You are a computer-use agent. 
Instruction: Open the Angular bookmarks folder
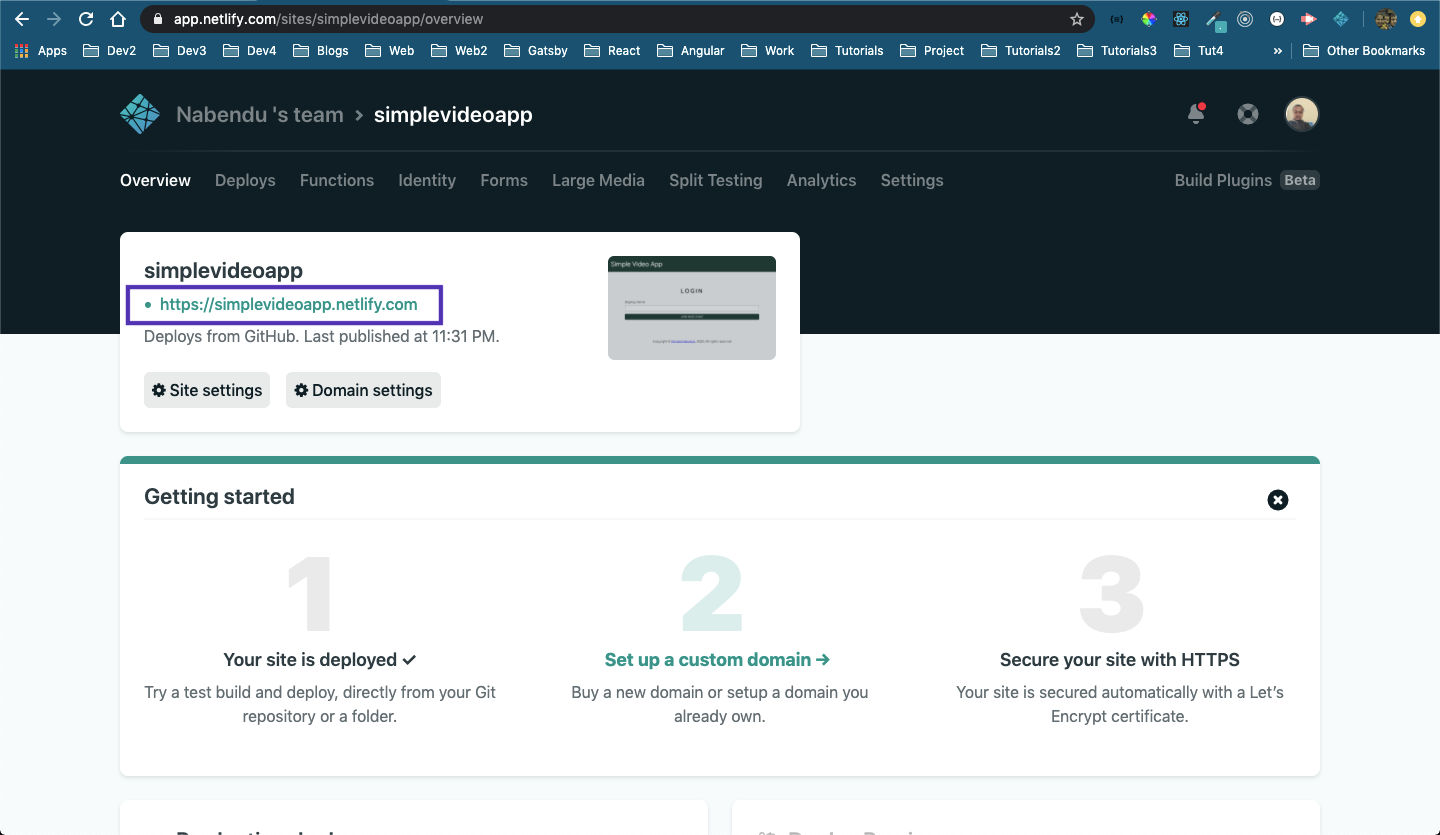[691, 50]
